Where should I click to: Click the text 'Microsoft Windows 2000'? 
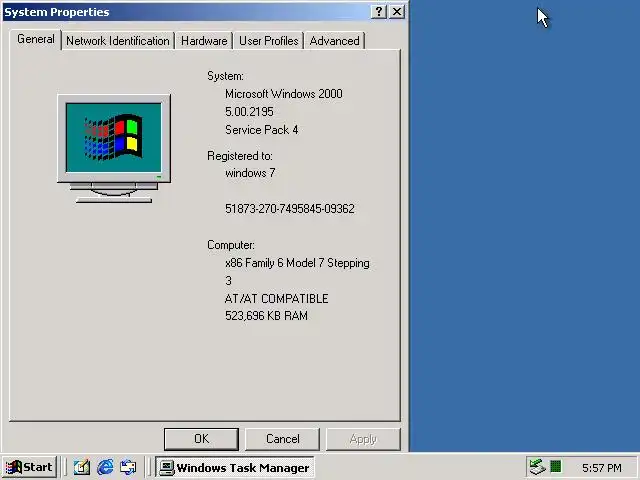click(284, 94)
